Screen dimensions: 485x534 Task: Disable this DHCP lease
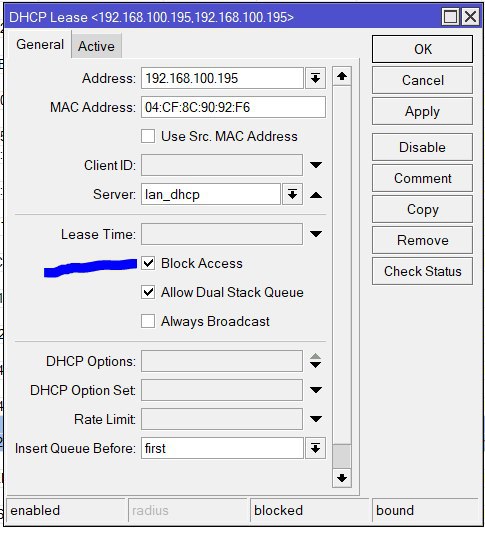422,147
